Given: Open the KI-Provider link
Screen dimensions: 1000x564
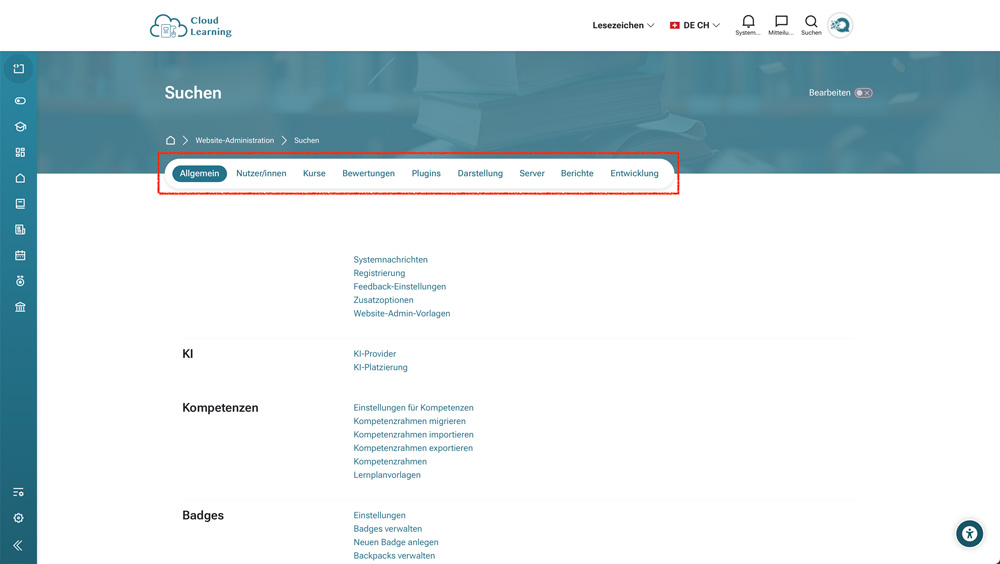Looking at the screenshot, I should 375,354.
